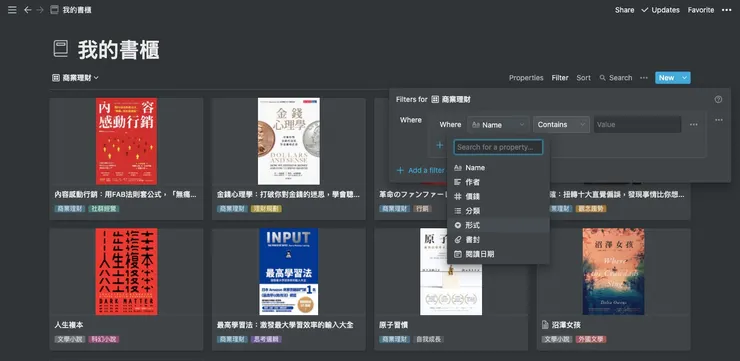
Task: Click the 沼澤女孩 card title
Action: [567, 325]
